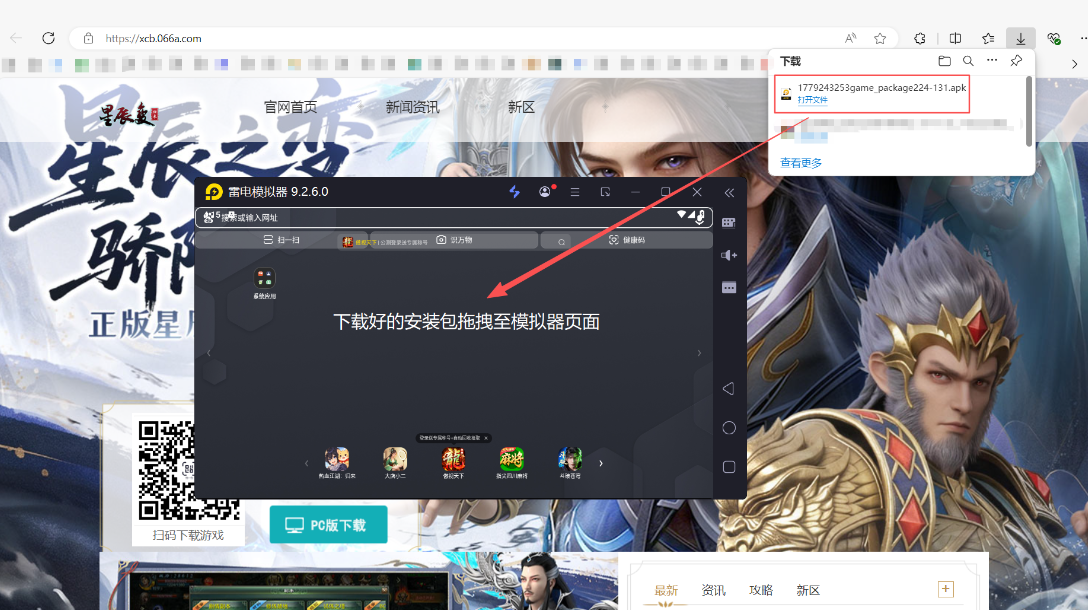Open downloads folder icon in panel

(x=944, y=61)
